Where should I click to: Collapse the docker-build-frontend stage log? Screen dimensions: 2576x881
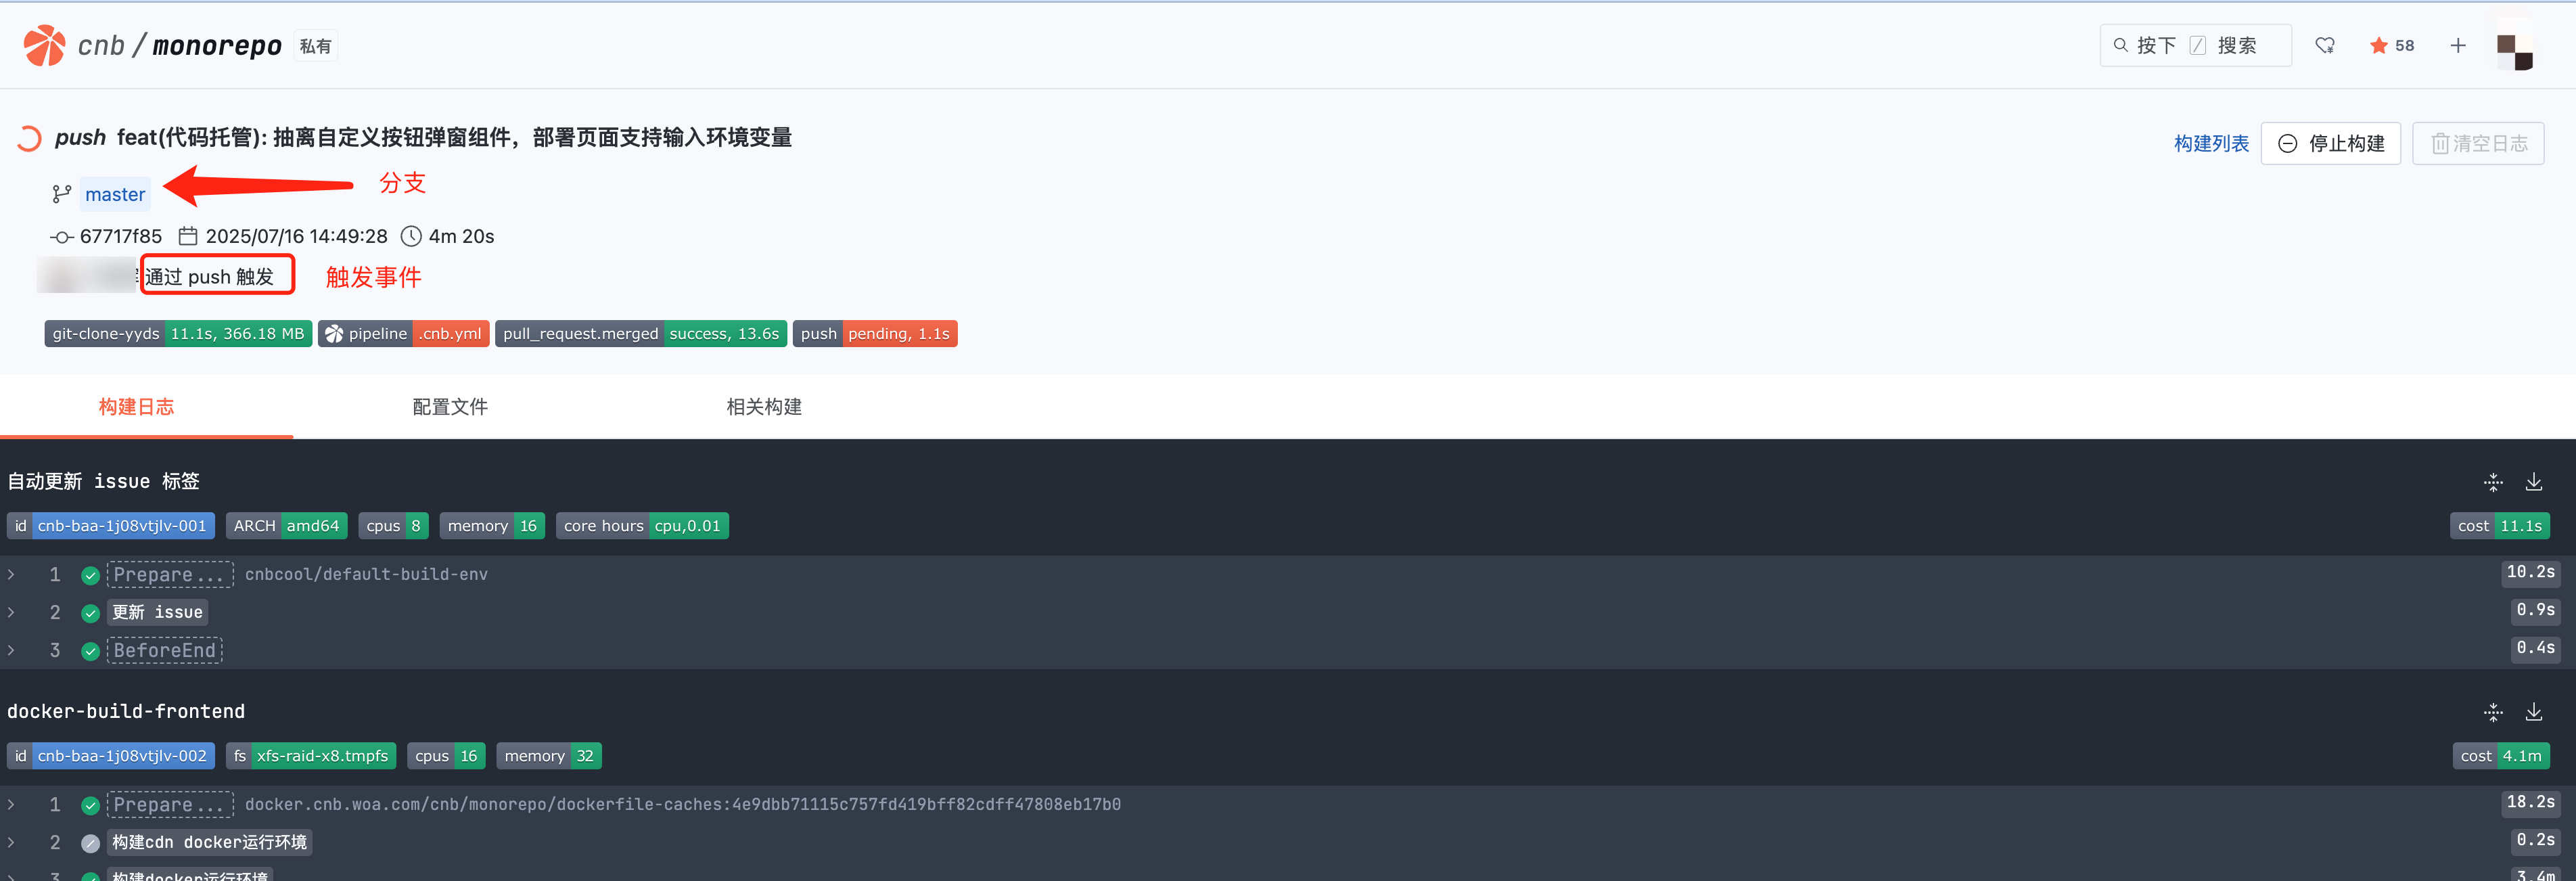pyautogui.click(x=2493, y=712)
